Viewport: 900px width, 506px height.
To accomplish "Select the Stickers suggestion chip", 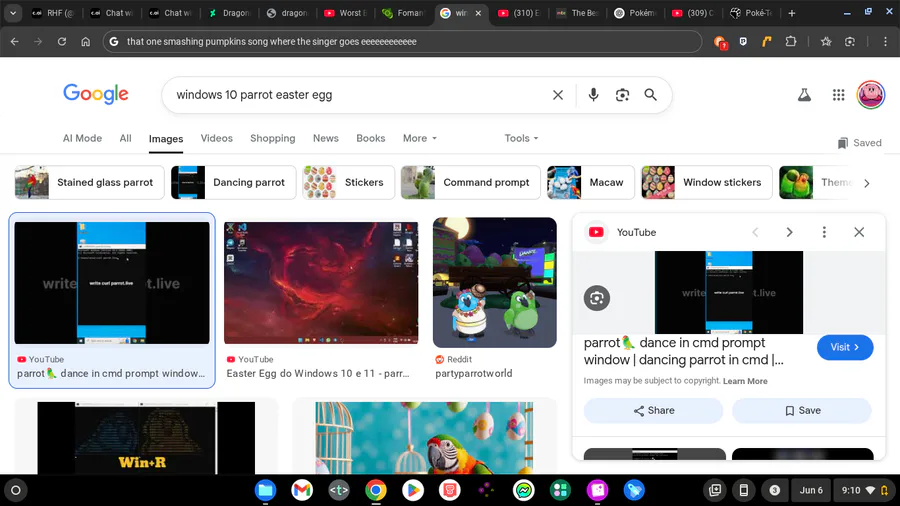I will (x=348, y=182).
